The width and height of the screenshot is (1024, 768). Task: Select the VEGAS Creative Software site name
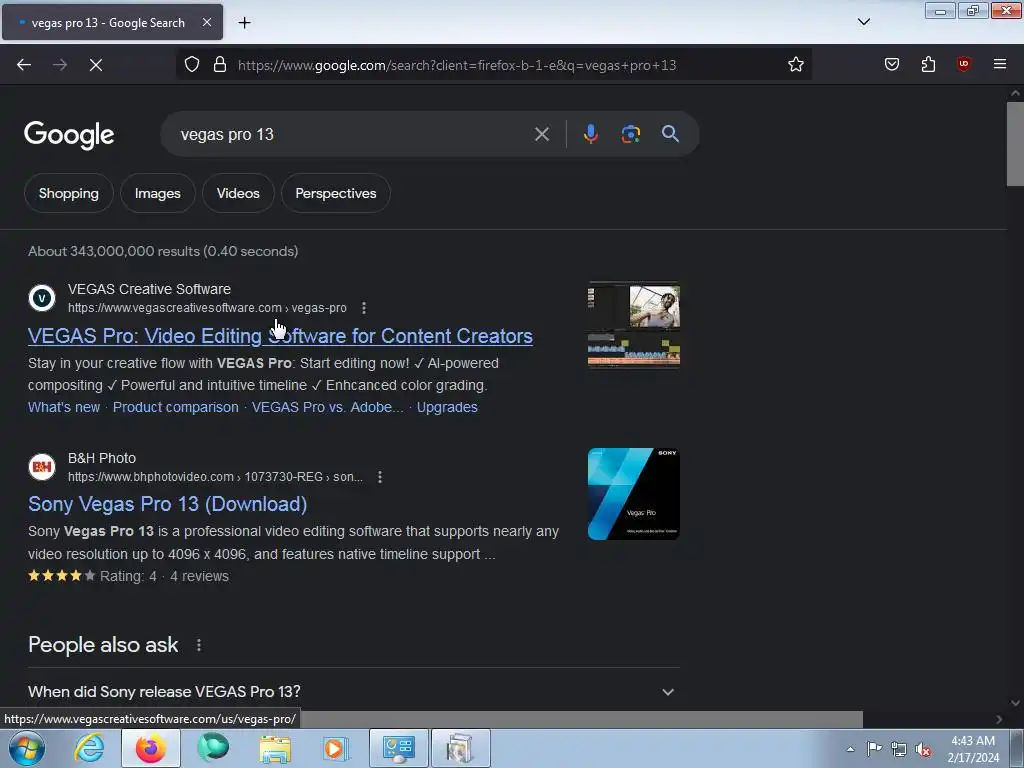tap(150, 289)
